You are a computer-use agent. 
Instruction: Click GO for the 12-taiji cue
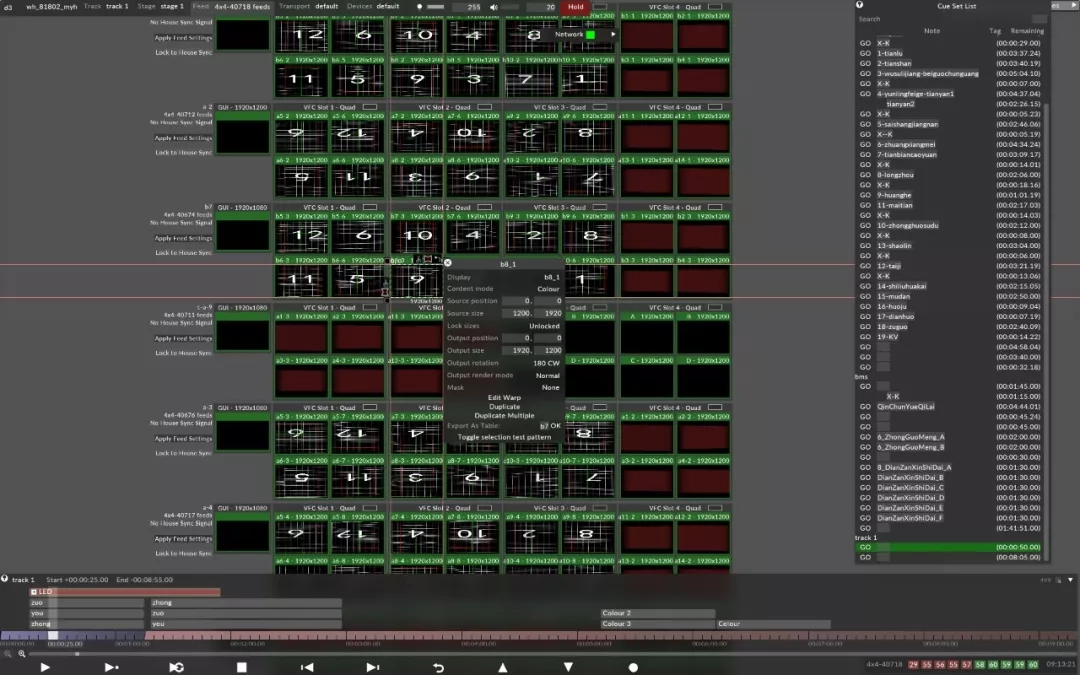(x=865, y=266)
